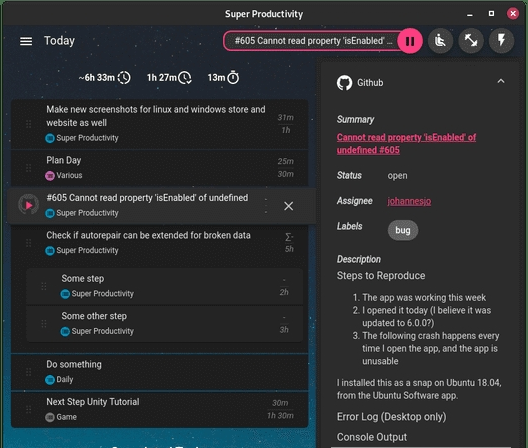Select 'Make new screenshots for linux' task title
The height and width of the screenshot is (448, 528).
tap(156, 116)
